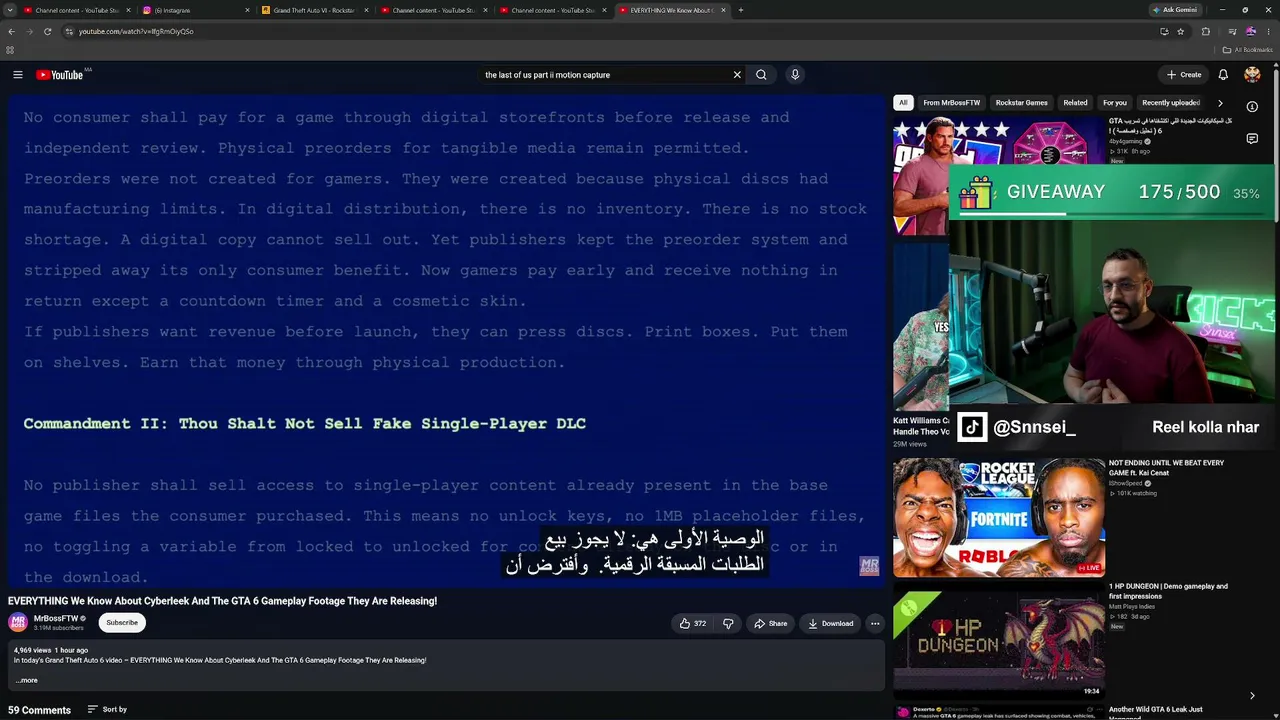1280x720 pixels.
Task: Open the circular side panel icon below avatar
Action: (1252, 107)
